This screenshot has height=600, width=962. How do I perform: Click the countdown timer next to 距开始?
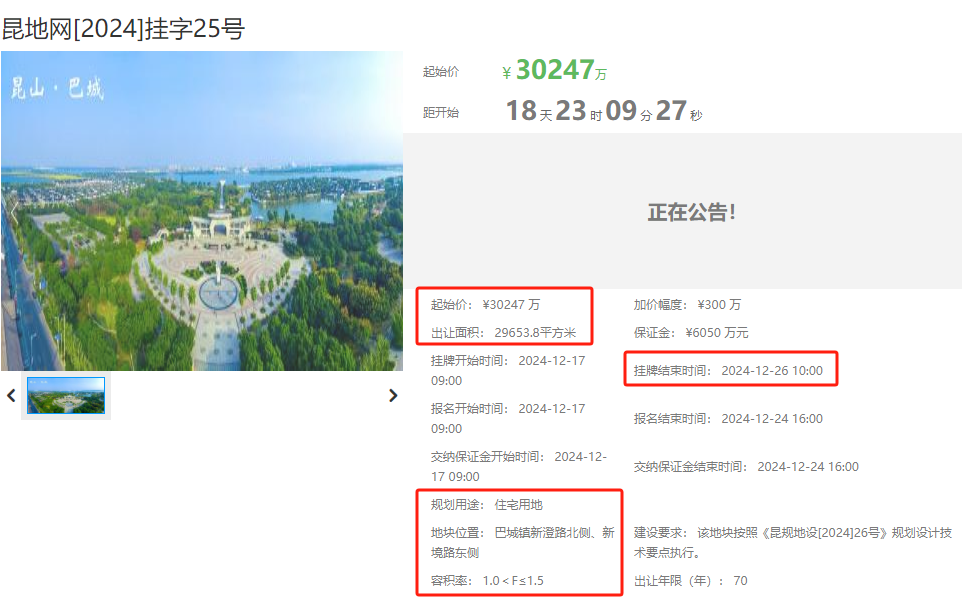pos(604,111)
